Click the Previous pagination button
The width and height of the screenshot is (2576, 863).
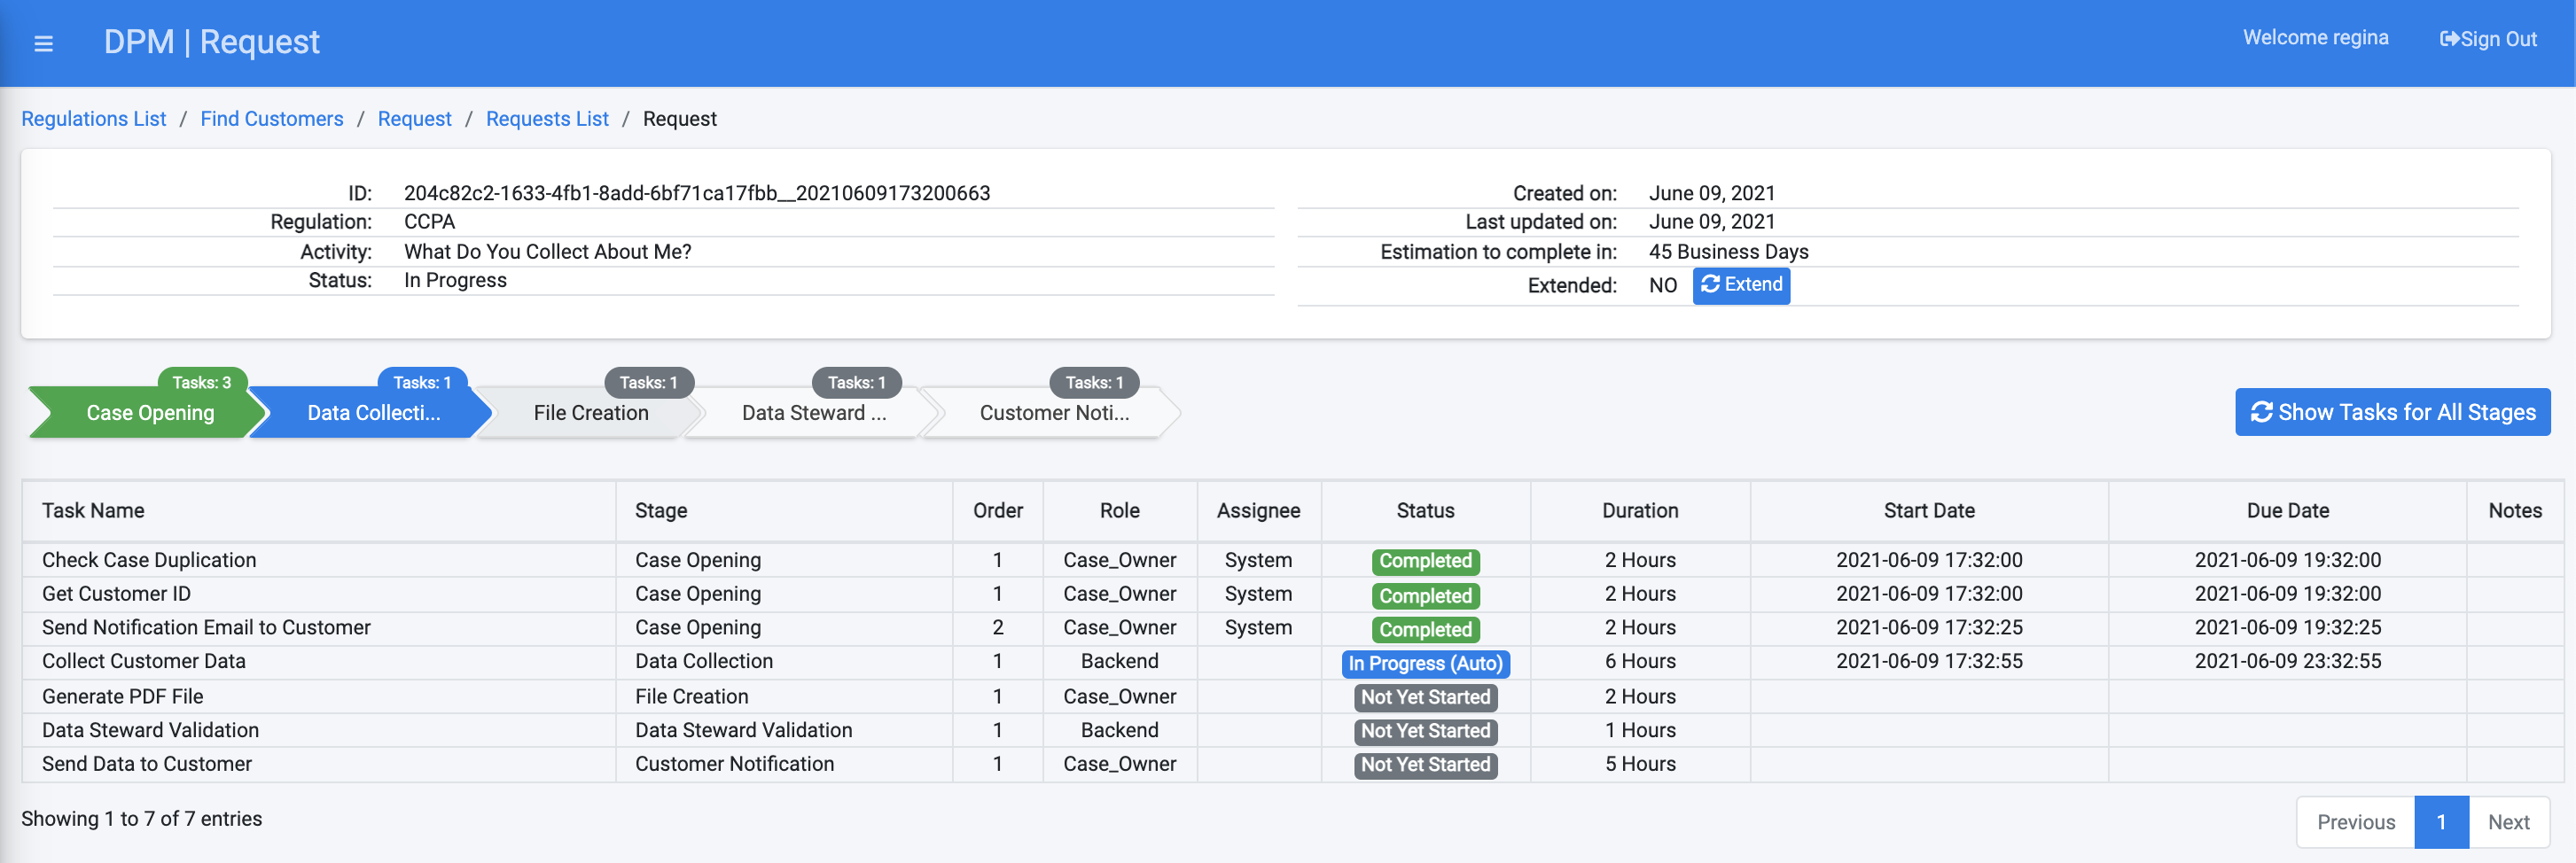[x=2355, y=822]
